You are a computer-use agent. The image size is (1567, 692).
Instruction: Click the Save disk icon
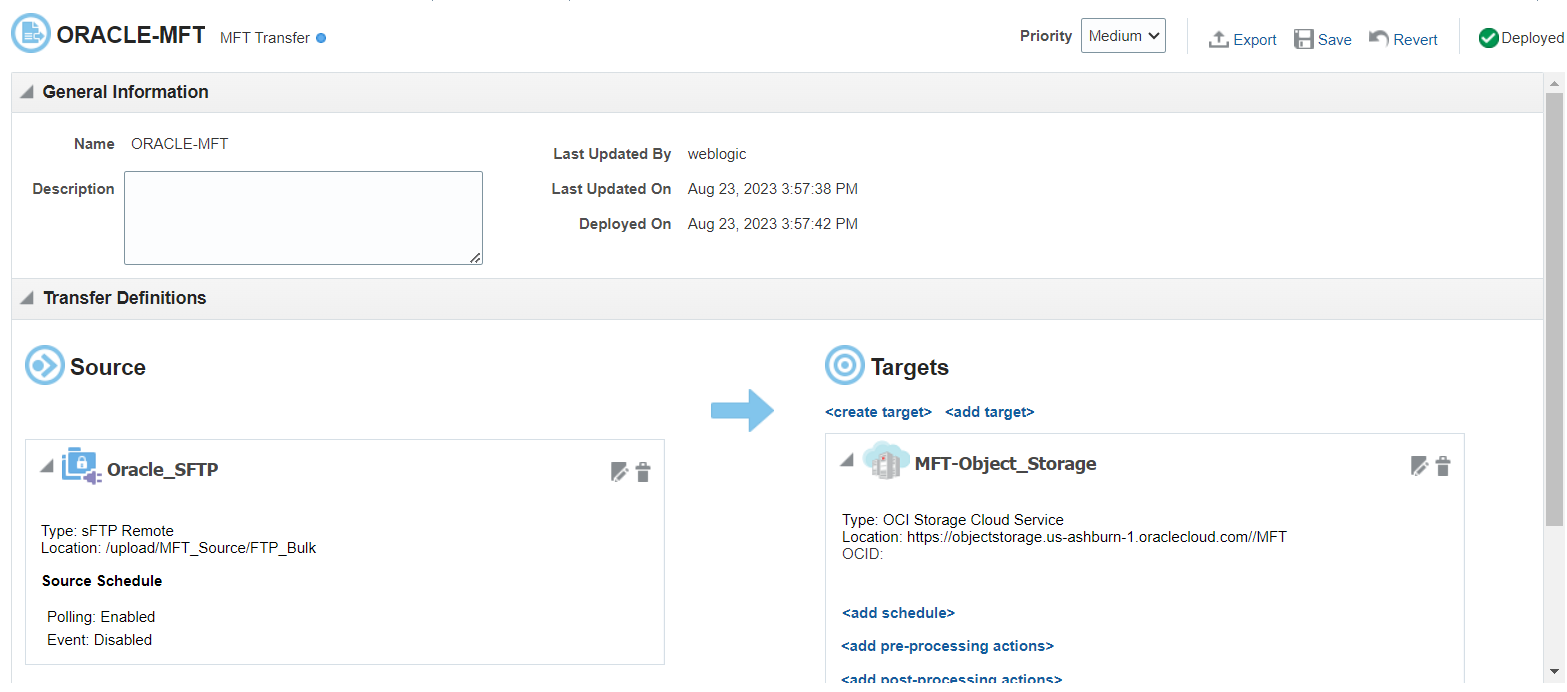1304,39
